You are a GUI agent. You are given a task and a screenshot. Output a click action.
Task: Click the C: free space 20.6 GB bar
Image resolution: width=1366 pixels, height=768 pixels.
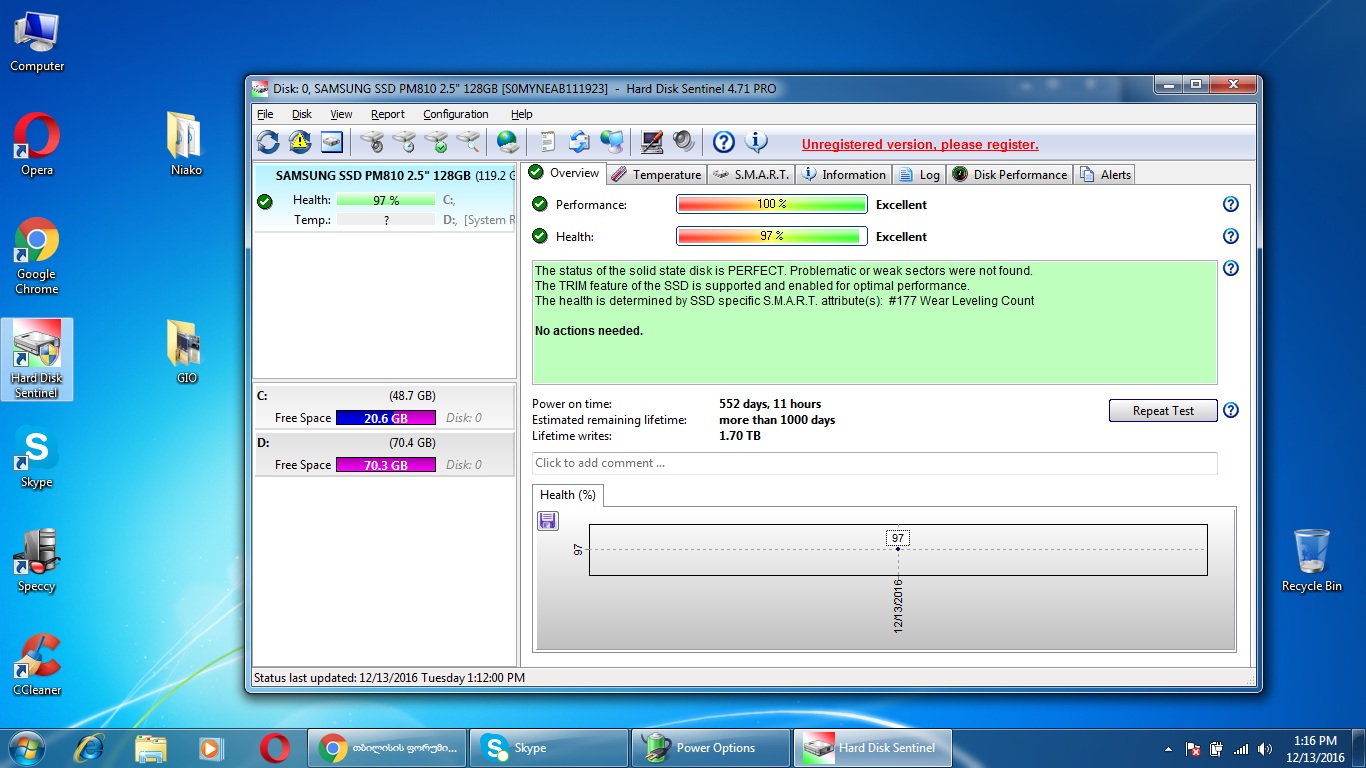click(385, 418)
